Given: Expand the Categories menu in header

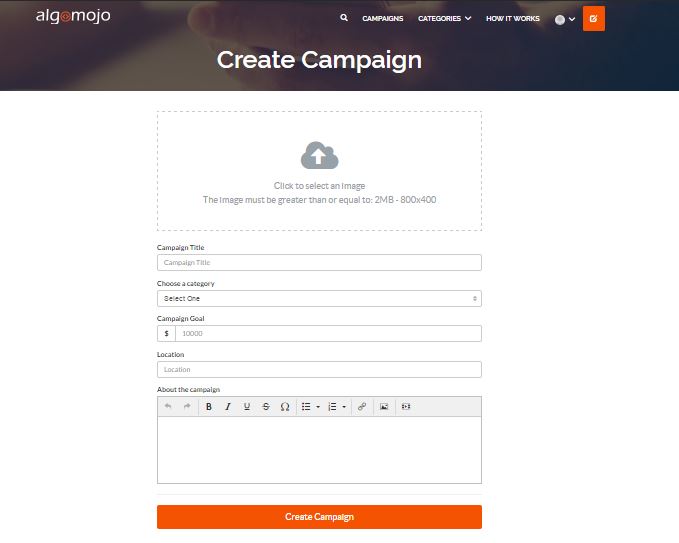Looking at the screenshot, I should [x=444, y=19].
